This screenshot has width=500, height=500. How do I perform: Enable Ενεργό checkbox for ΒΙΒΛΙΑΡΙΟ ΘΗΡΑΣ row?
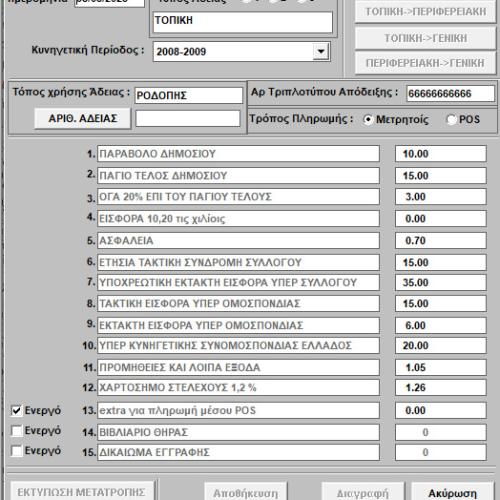(16, 431)
